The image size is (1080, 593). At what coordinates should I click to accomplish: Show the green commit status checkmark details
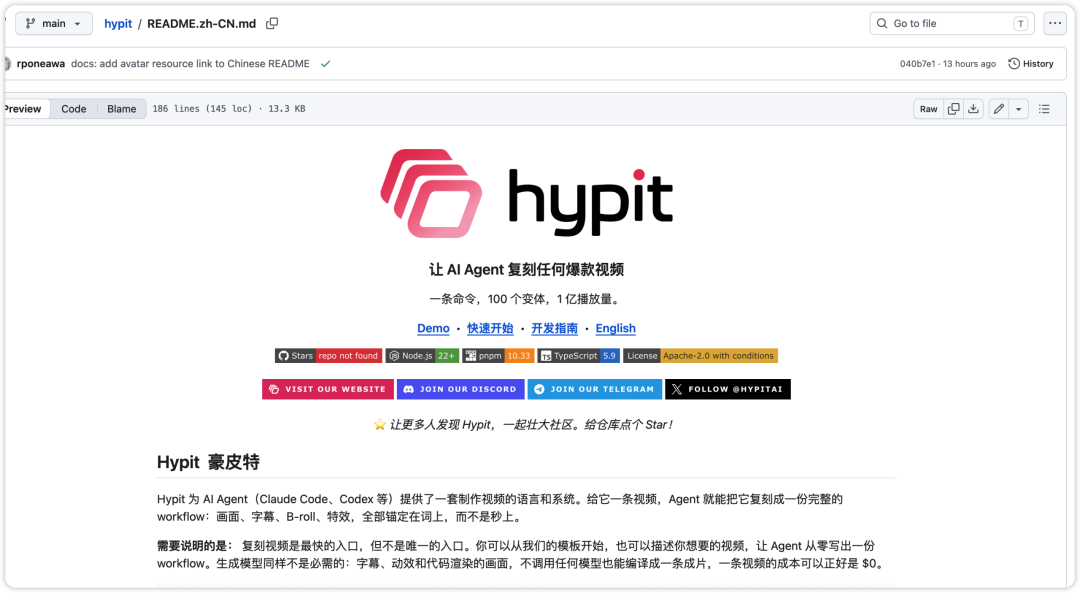(x=326, y=63)
